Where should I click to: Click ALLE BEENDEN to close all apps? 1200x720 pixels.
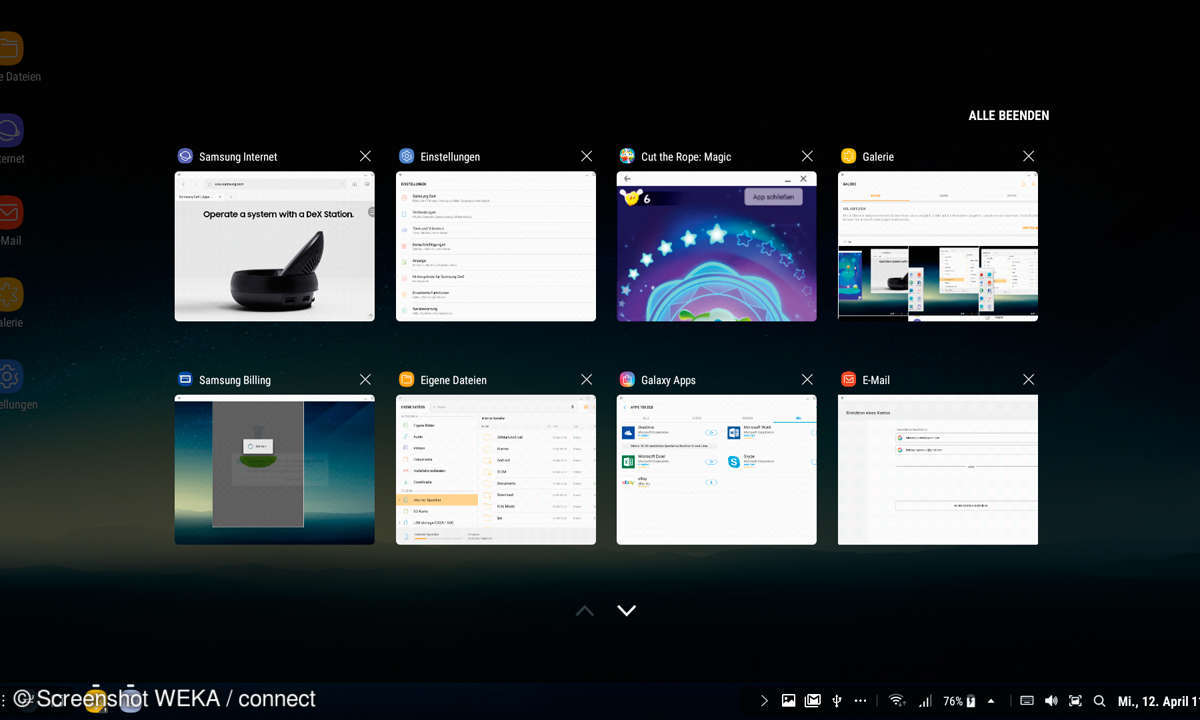click(1009, 116)
